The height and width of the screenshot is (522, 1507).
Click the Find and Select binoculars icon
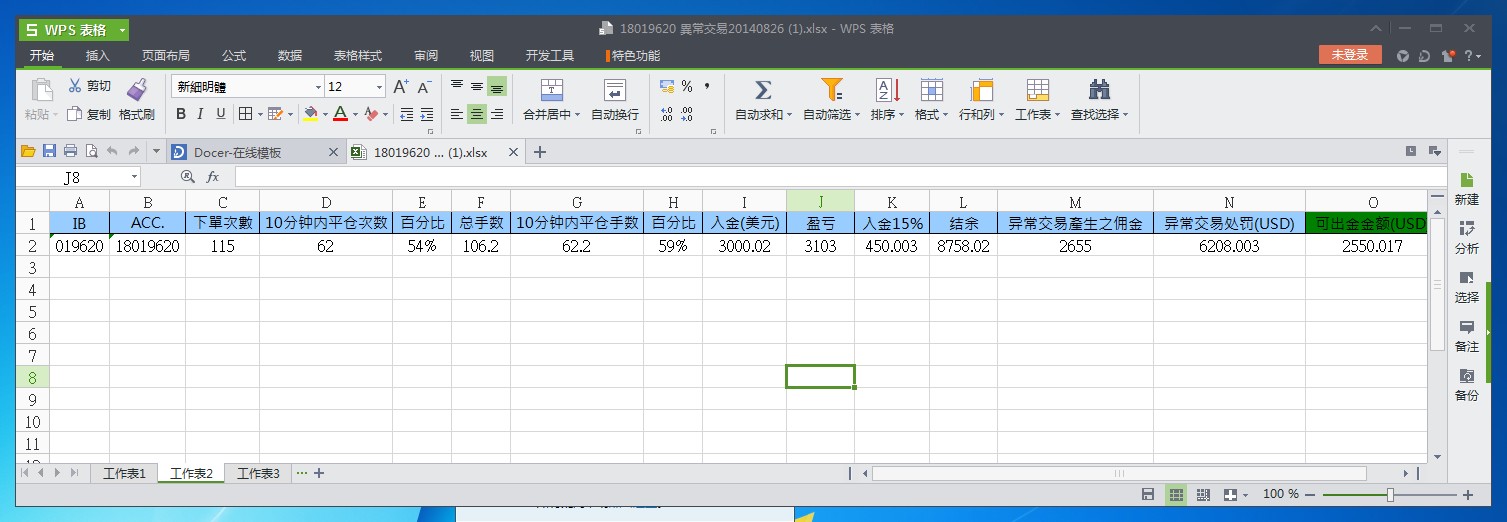point(1099,90)
